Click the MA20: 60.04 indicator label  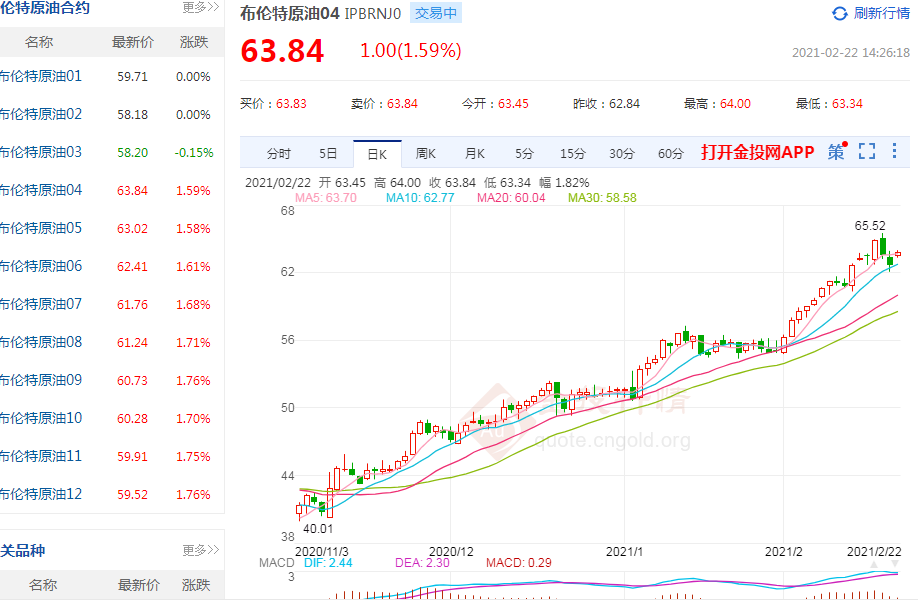tap(511, 198)
